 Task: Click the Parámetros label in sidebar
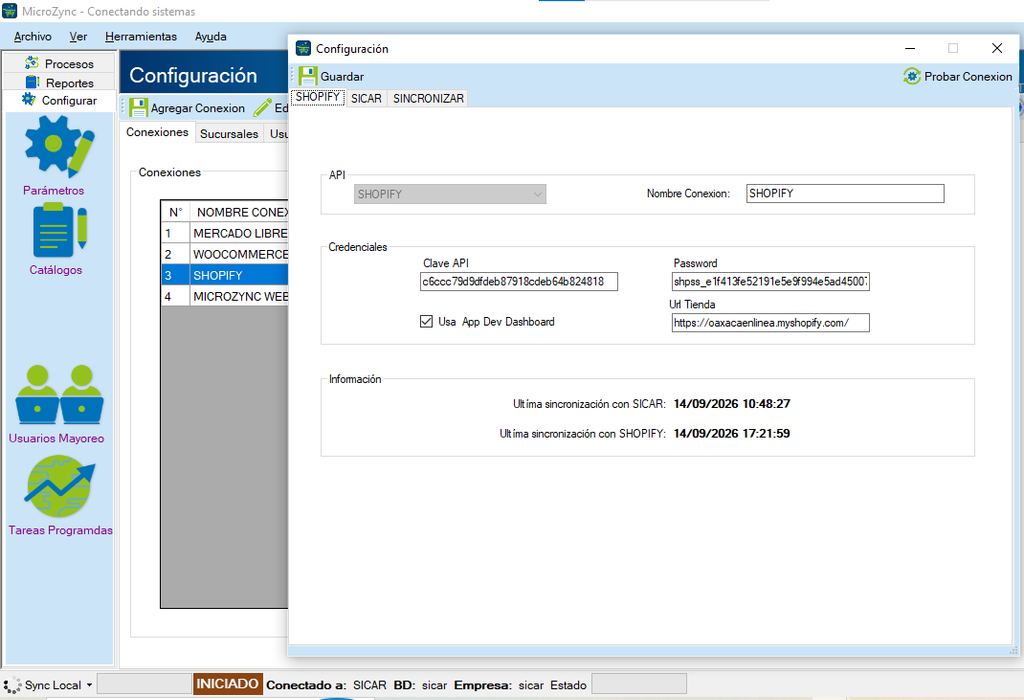click(x=54, y=190)
